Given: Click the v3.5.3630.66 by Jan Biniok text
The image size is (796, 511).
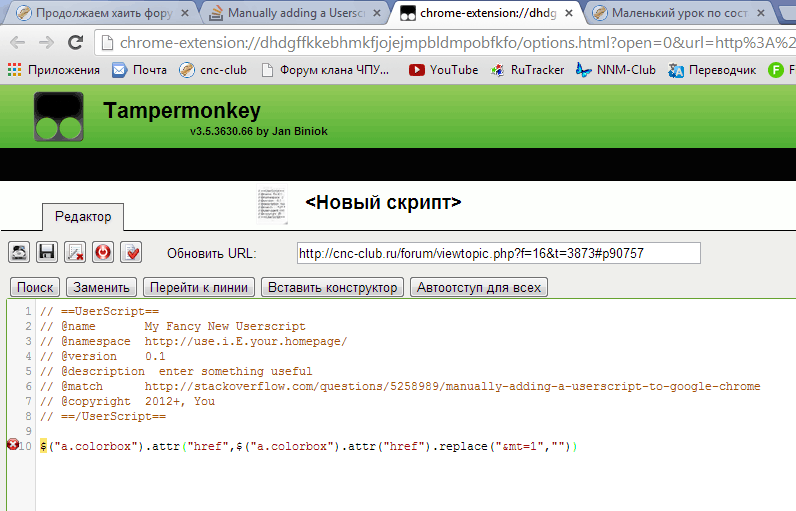Looking at the screenshot, I should 259,131.
